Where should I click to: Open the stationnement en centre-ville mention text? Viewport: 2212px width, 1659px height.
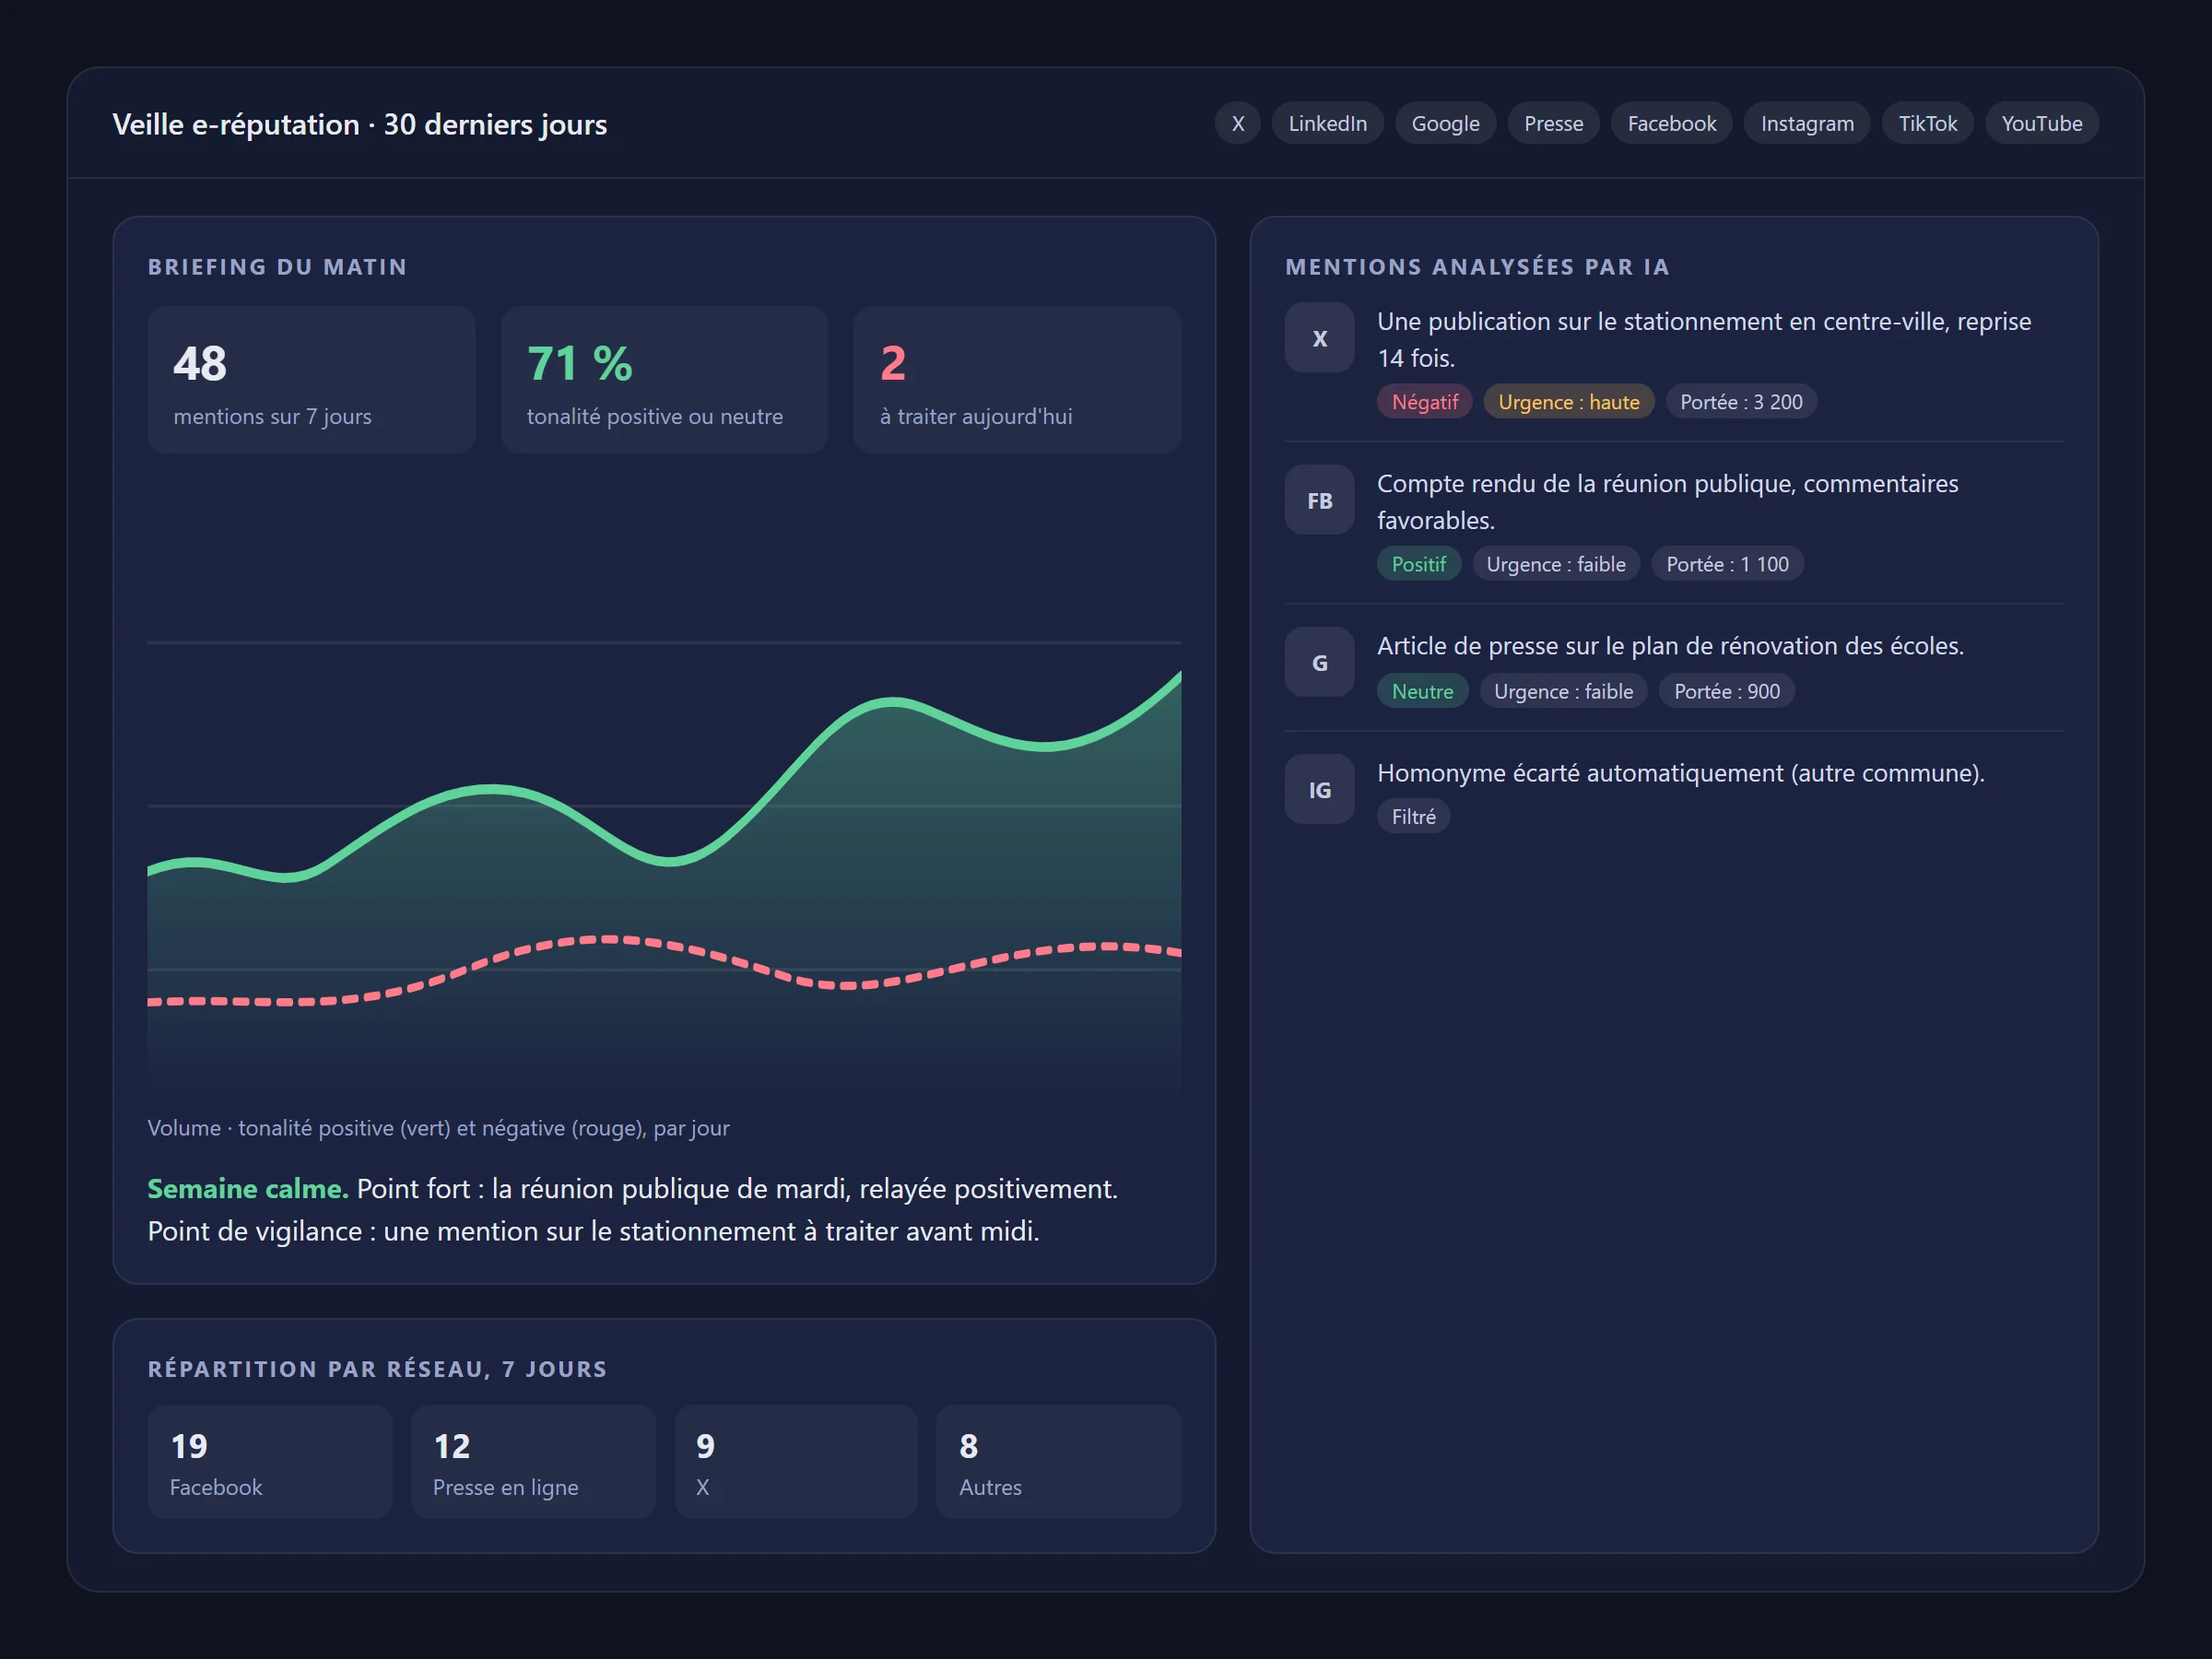[1704, 339]
